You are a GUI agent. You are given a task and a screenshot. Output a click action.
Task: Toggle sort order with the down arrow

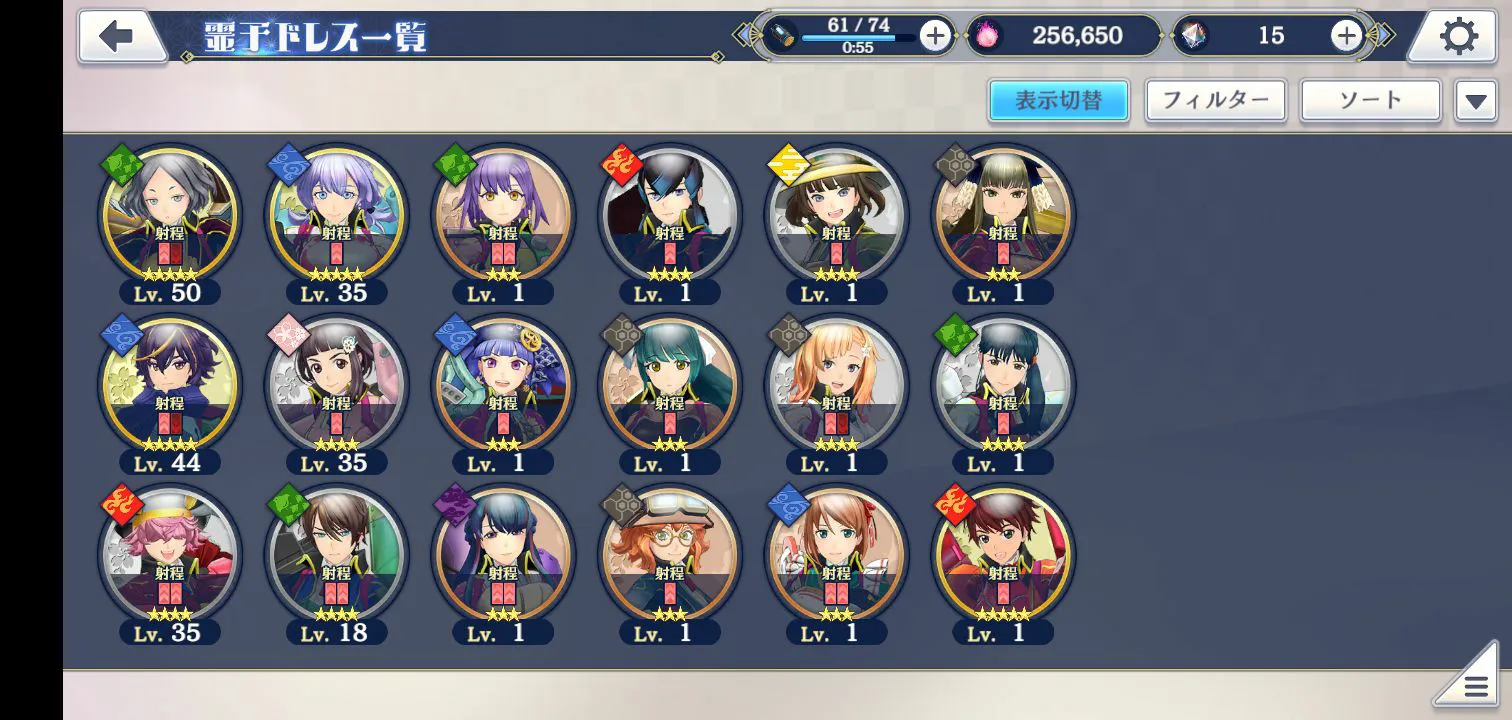1476,101
